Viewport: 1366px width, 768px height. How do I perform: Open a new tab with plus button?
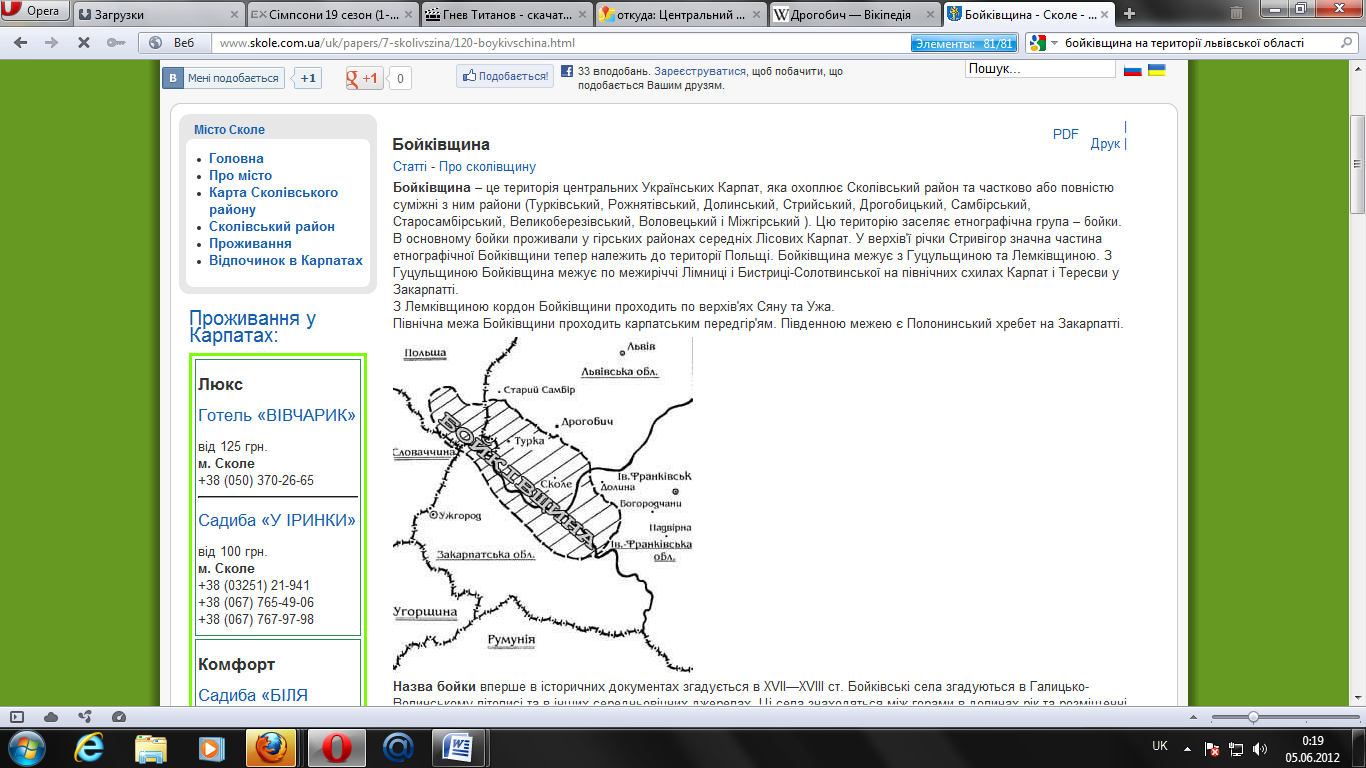click(1130, 14)
